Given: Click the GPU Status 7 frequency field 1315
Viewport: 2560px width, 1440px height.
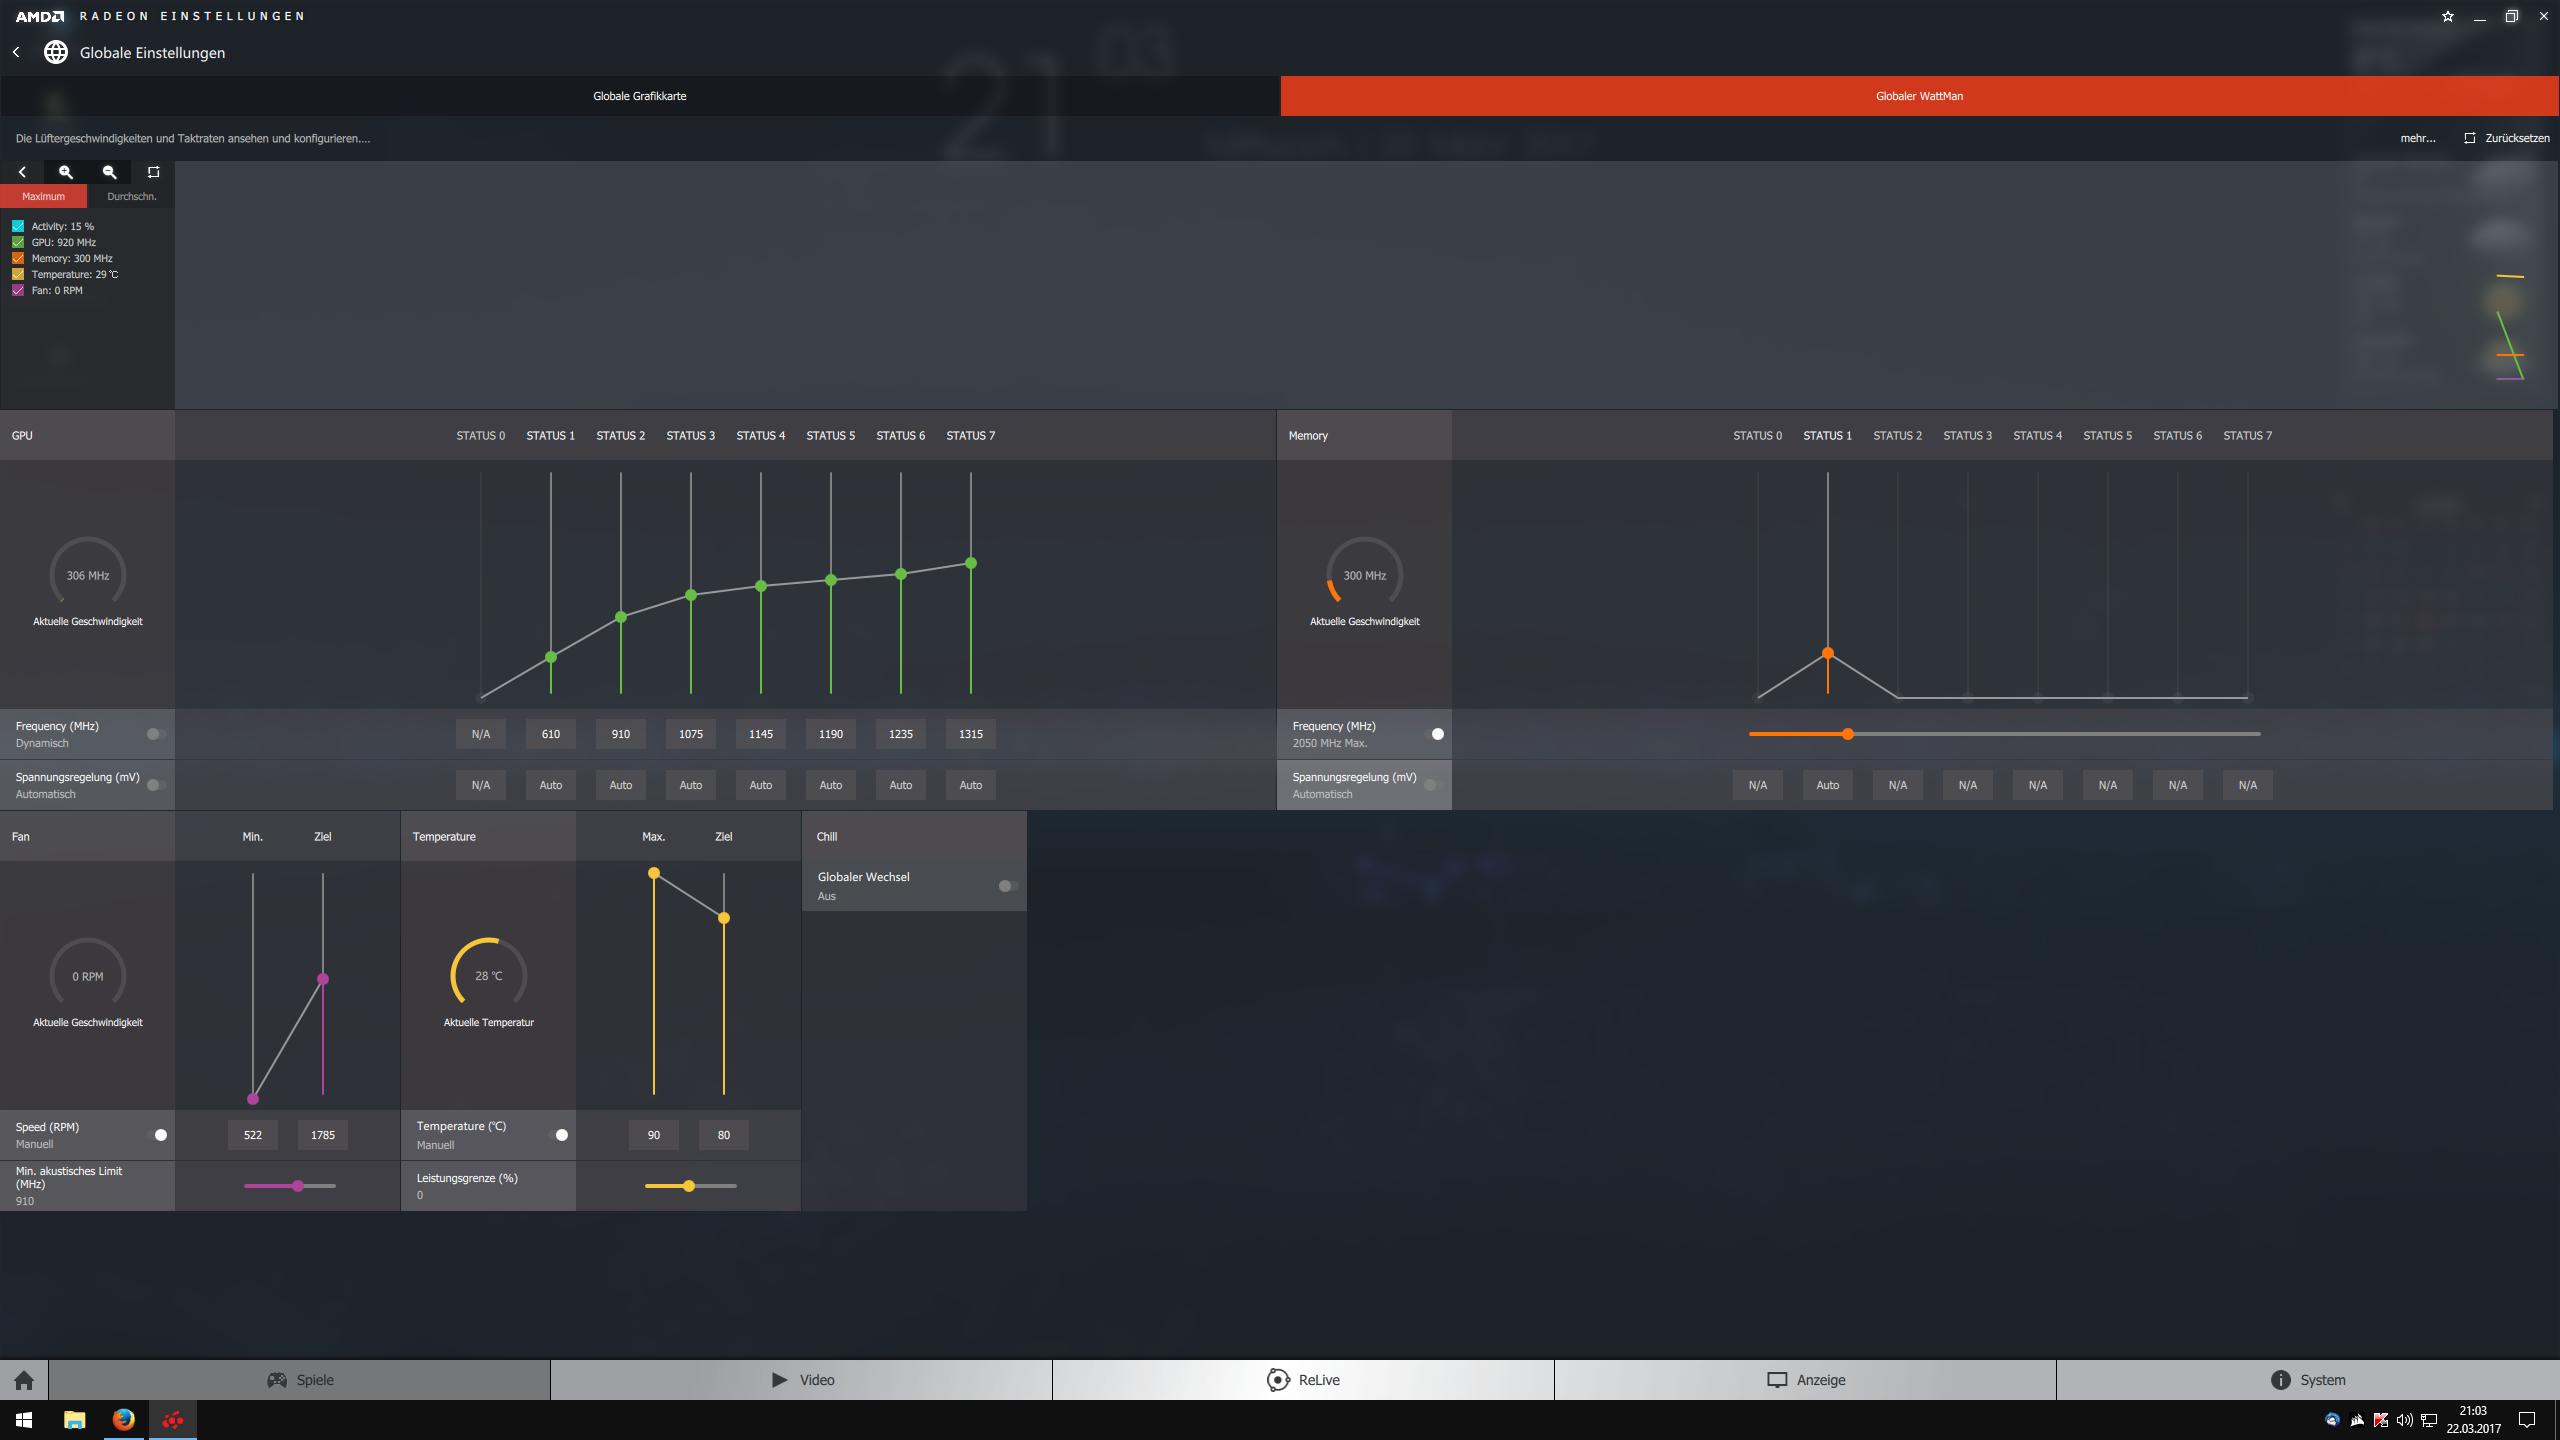Looking at the screenshot, I should click(x=970, y=734).
